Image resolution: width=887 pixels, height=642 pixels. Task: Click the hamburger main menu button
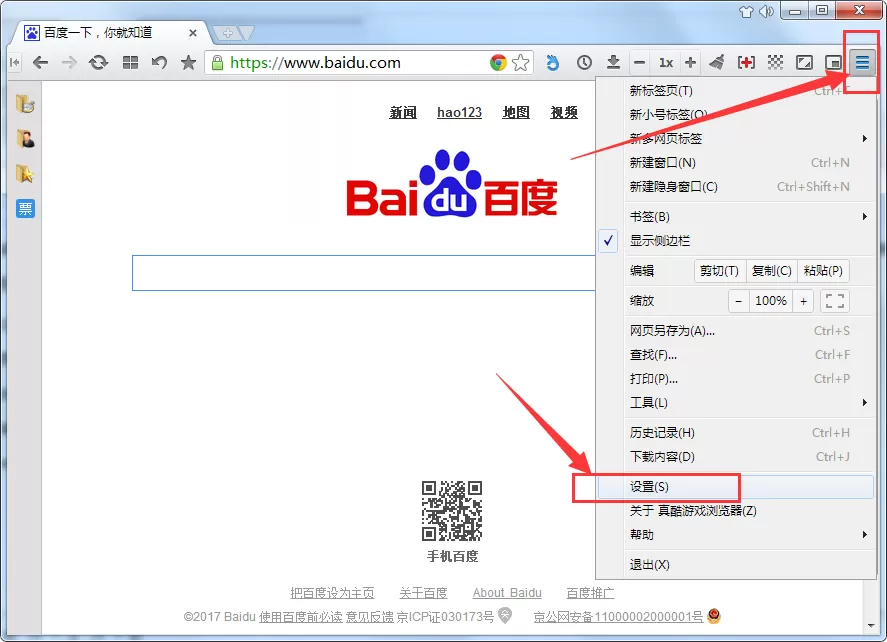[862, 62]
